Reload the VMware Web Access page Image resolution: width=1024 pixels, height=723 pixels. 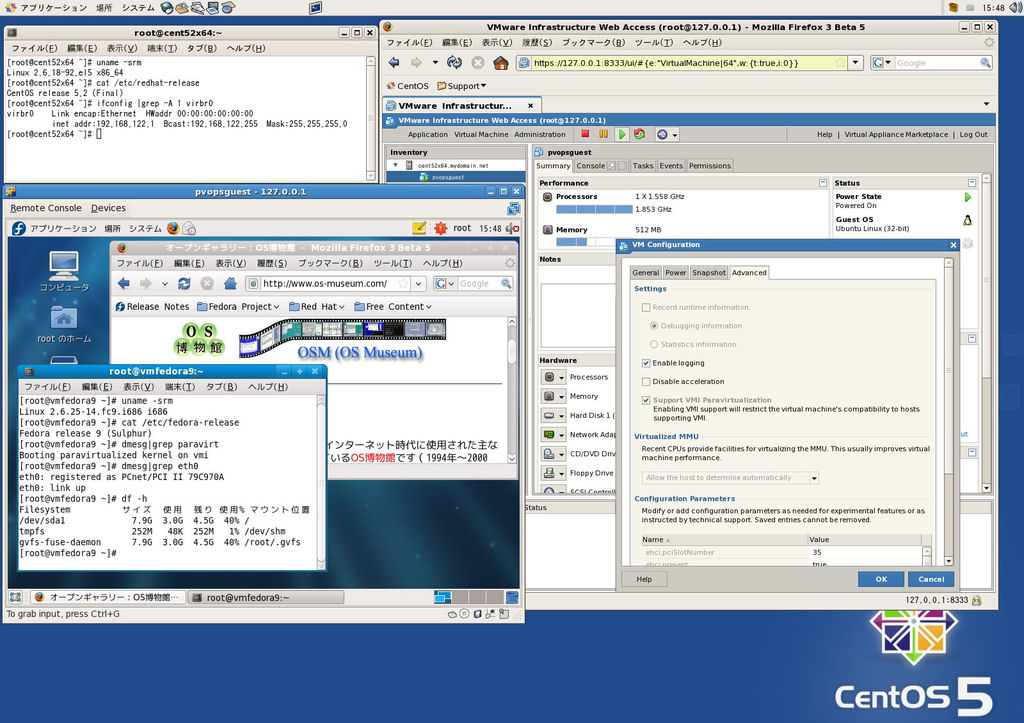coord(455,63)
